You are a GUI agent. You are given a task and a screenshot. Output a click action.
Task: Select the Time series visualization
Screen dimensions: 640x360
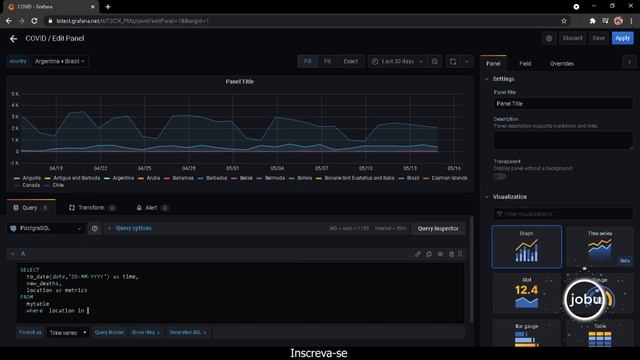point(600,247)
